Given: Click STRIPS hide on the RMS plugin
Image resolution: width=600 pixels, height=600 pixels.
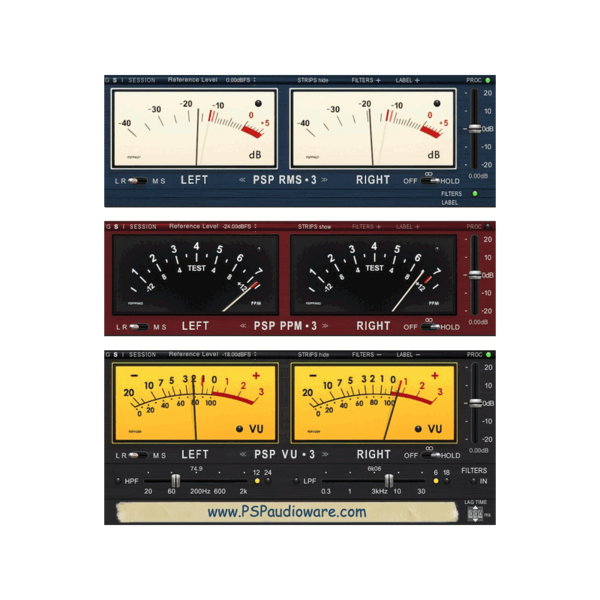Looking at the screenshot, I should coord(313,80).
